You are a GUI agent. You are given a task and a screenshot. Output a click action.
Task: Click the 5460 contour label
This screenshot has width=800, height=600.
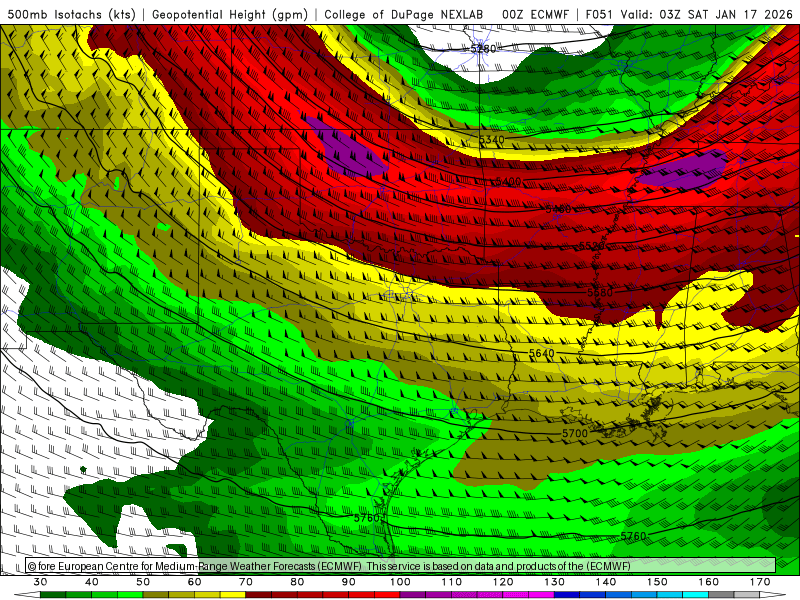[558, 209]
